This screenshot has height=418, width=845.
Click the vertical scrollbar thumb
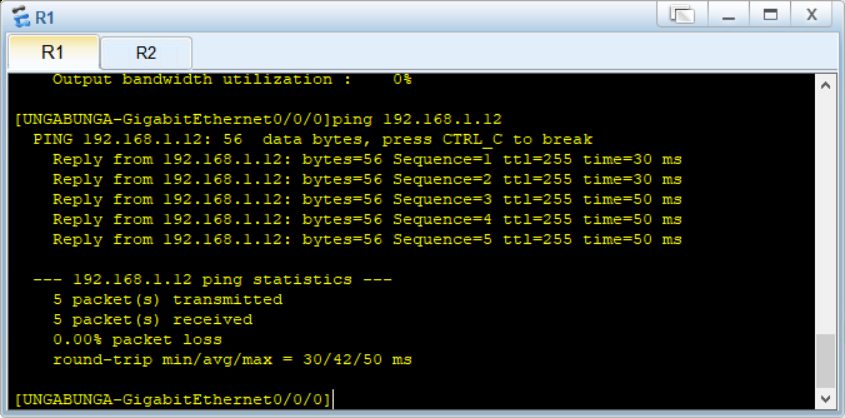click(825, 360)
